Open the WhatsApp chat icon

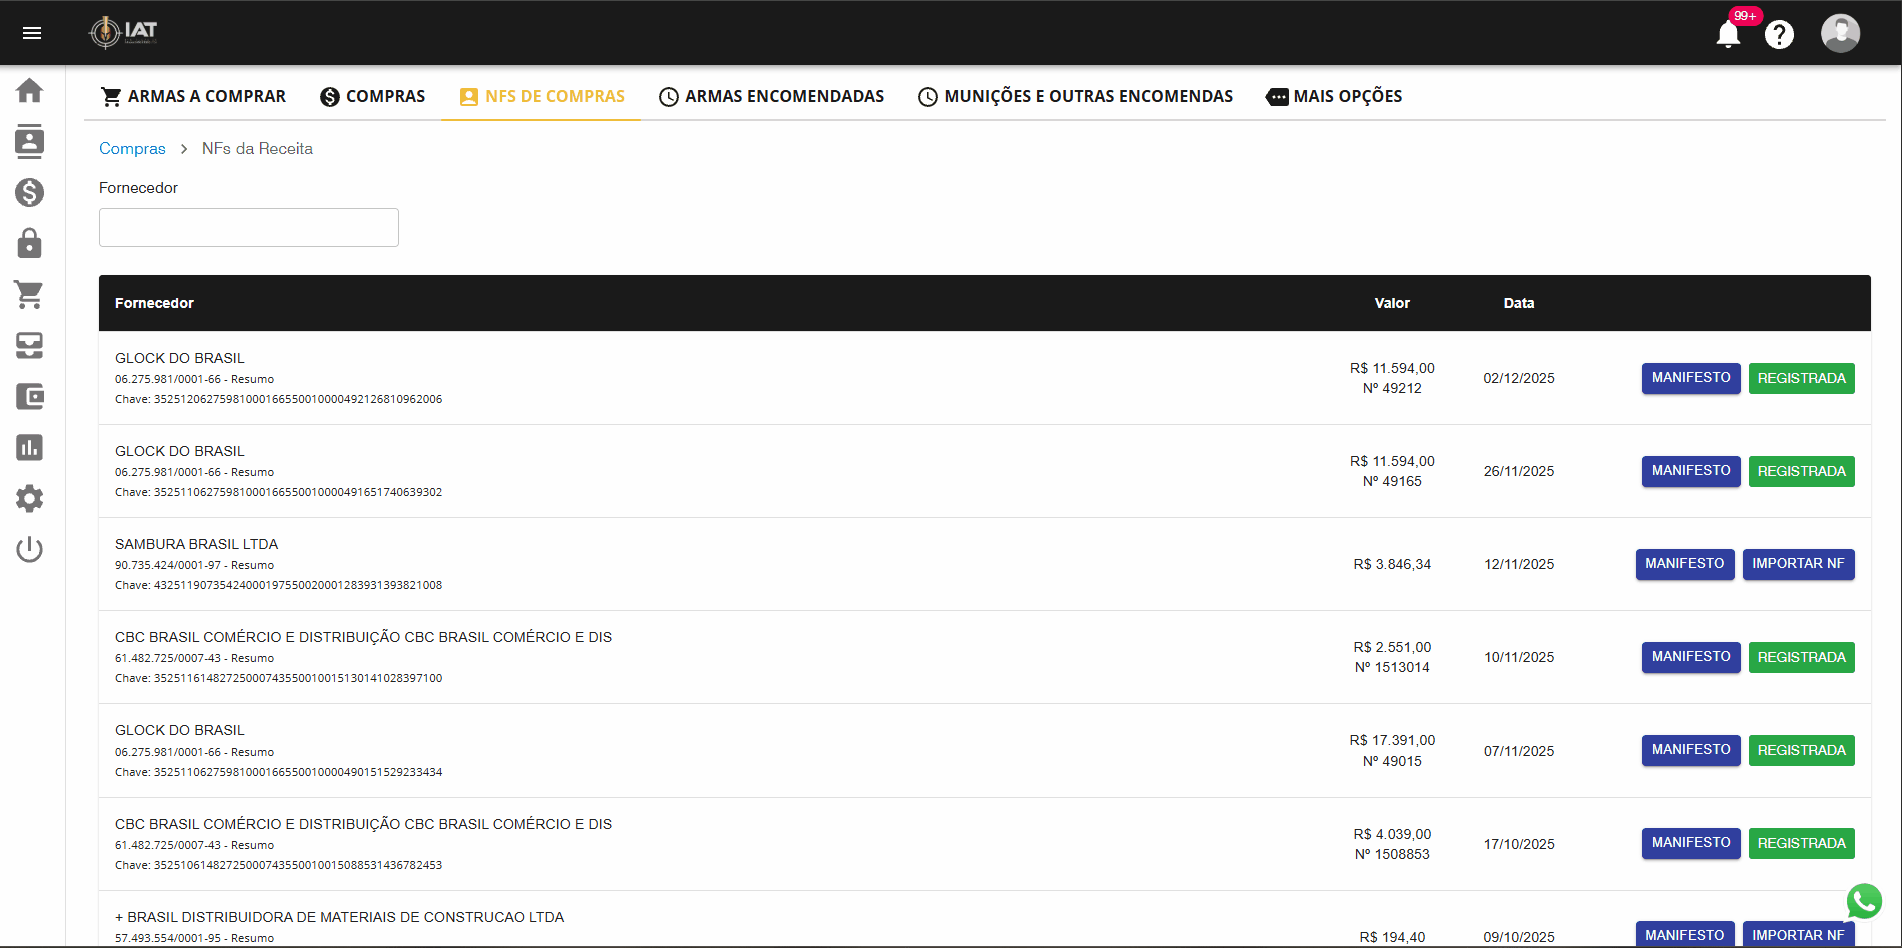(1864, 901)
